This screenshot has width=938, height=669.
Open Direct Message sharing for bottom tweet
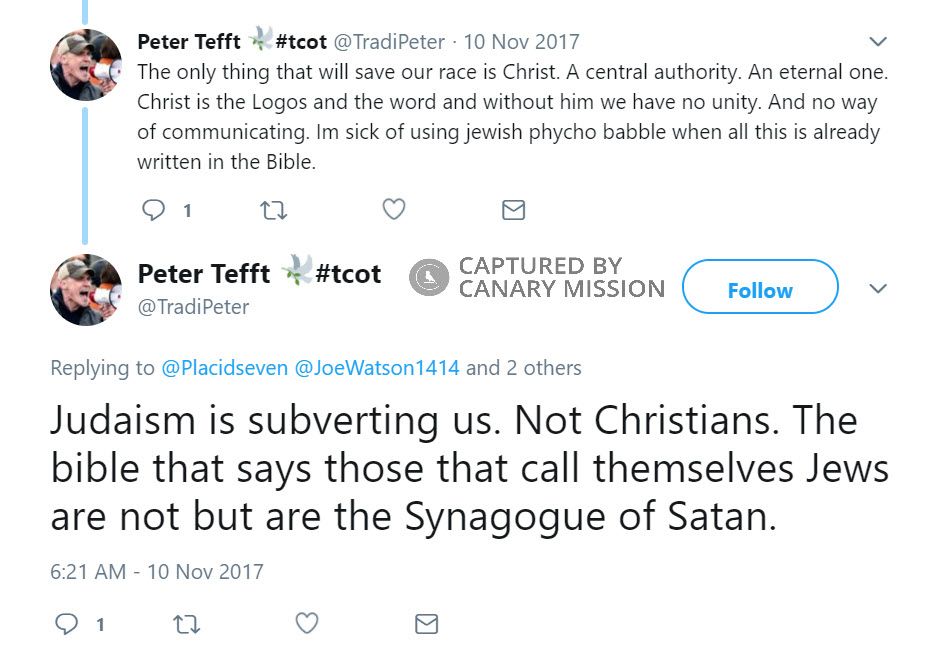coord(426,623)
